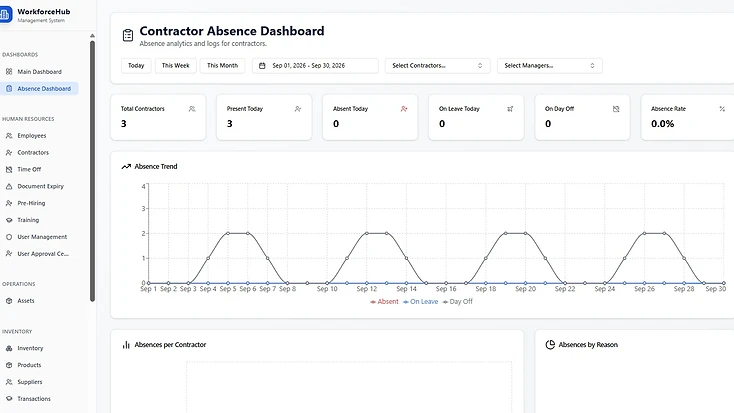
Task: Toggle the Absent series in chart legend
Action: coord(384,302)
